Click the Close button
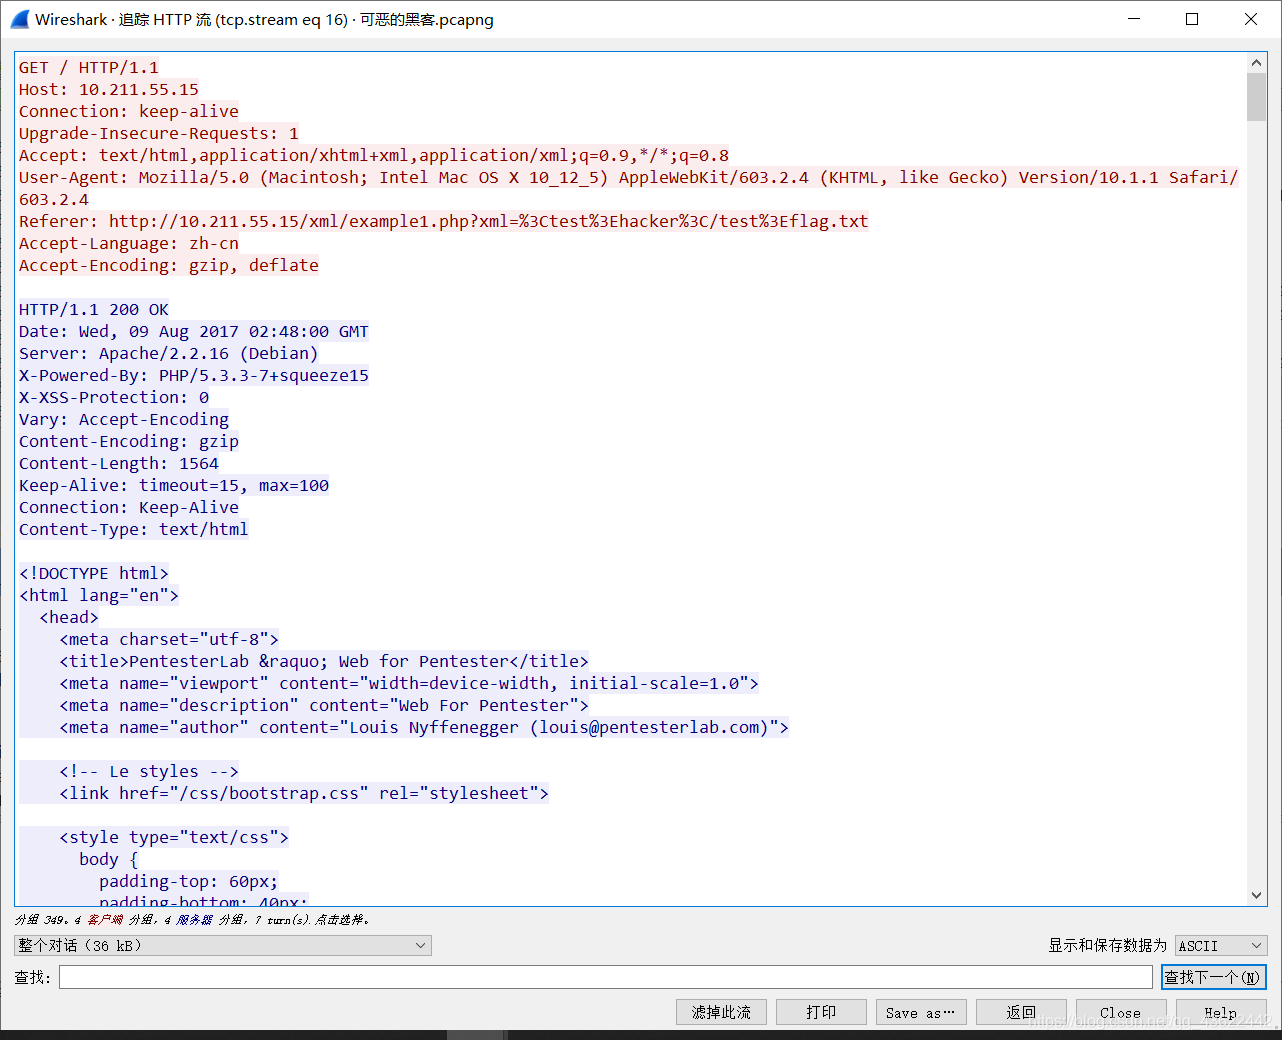The height and width of the screenshot is (1040, 1282). pyautogui.click(x=1121, y=1012)
